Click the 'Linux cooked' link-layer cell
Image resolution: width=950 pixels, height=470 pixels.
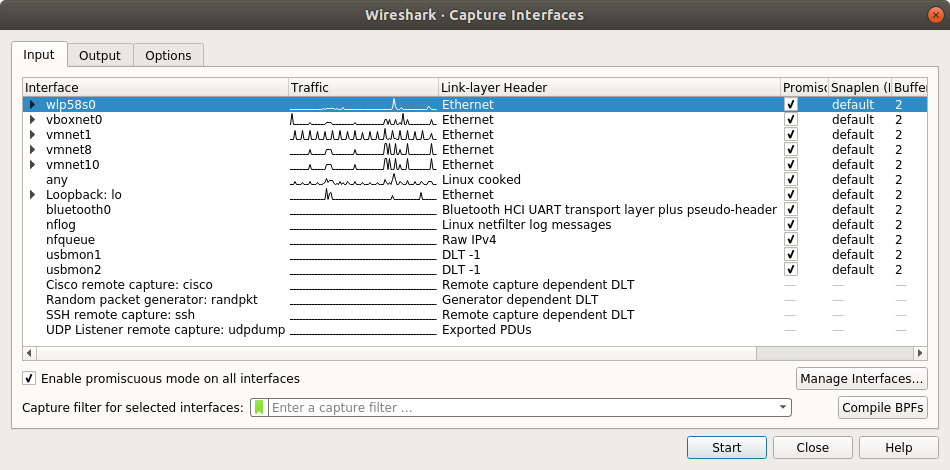click(x=481, y=179)
